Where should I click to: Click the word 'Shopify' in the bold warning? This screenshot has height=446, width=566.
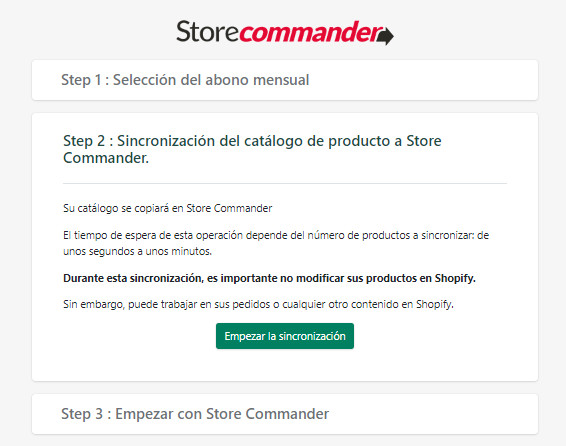455,278
